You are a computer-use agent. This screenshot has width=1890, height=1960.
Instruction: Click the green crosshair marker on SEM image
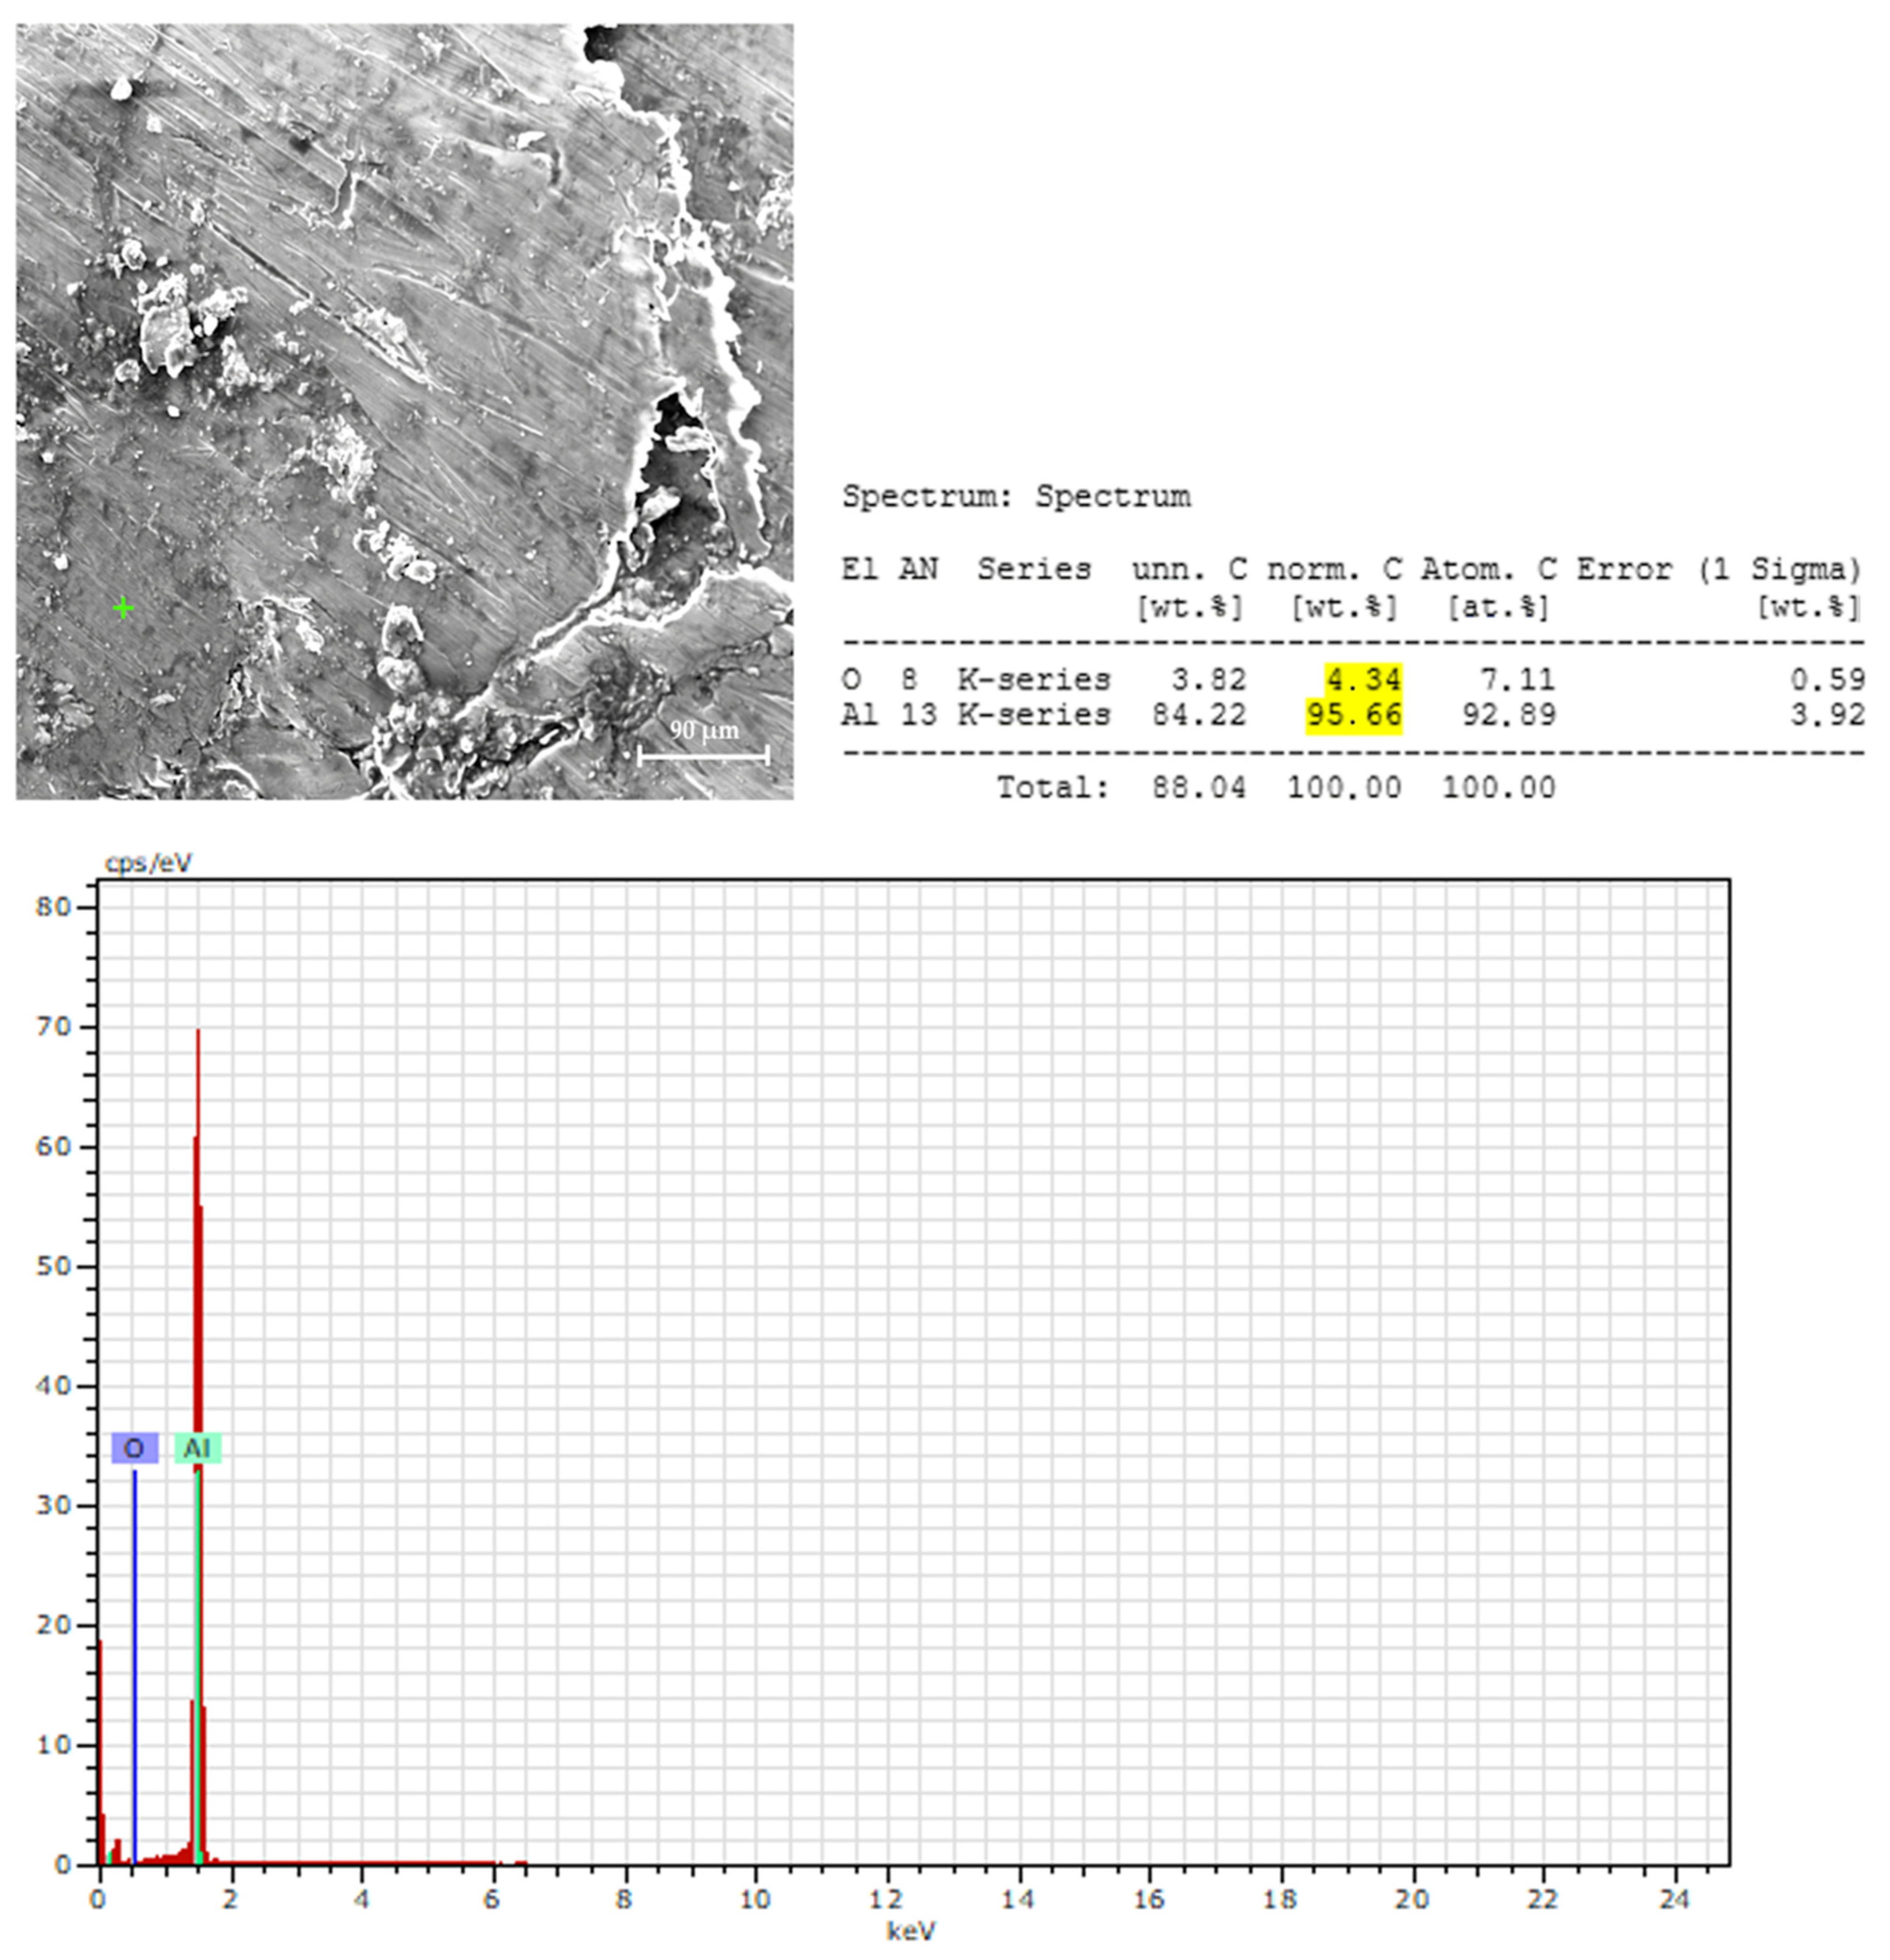pos(123,607)
